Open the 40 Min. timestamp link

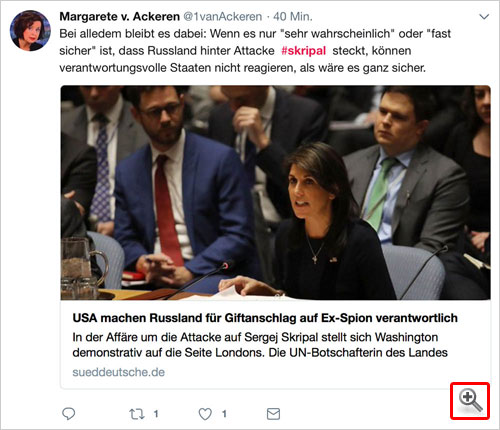click(293, 16)
